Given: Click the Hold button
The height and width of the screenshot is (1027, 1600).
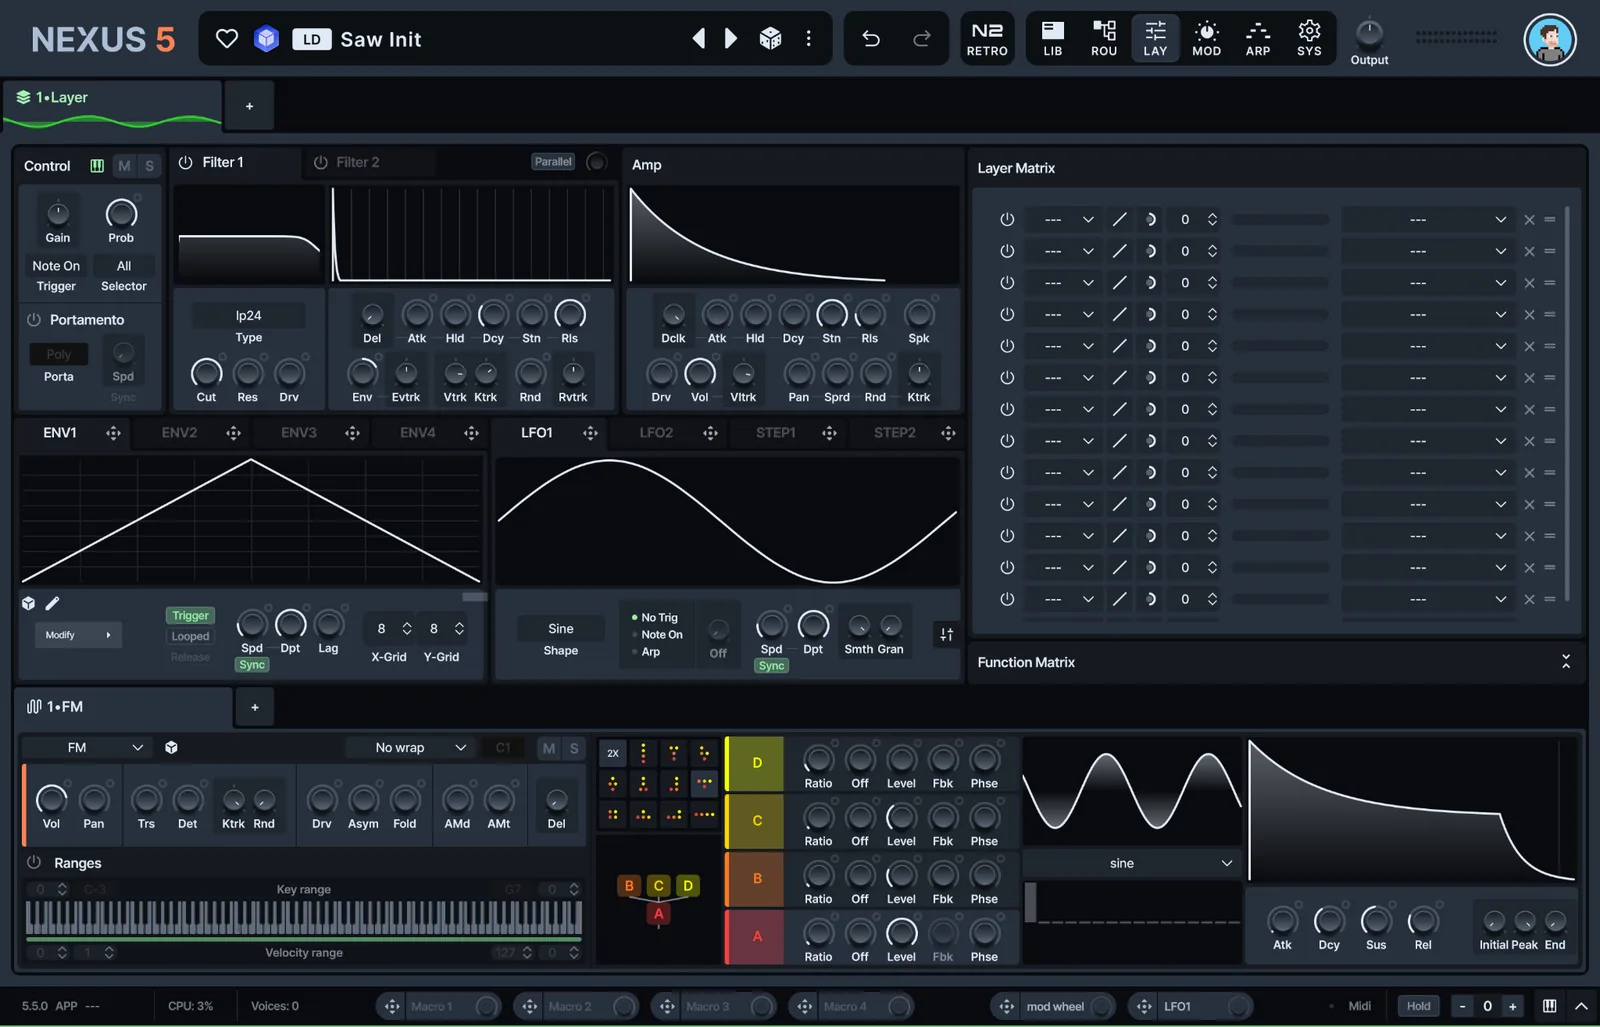Looking at the screenshot, I should coord(1418,1006).
